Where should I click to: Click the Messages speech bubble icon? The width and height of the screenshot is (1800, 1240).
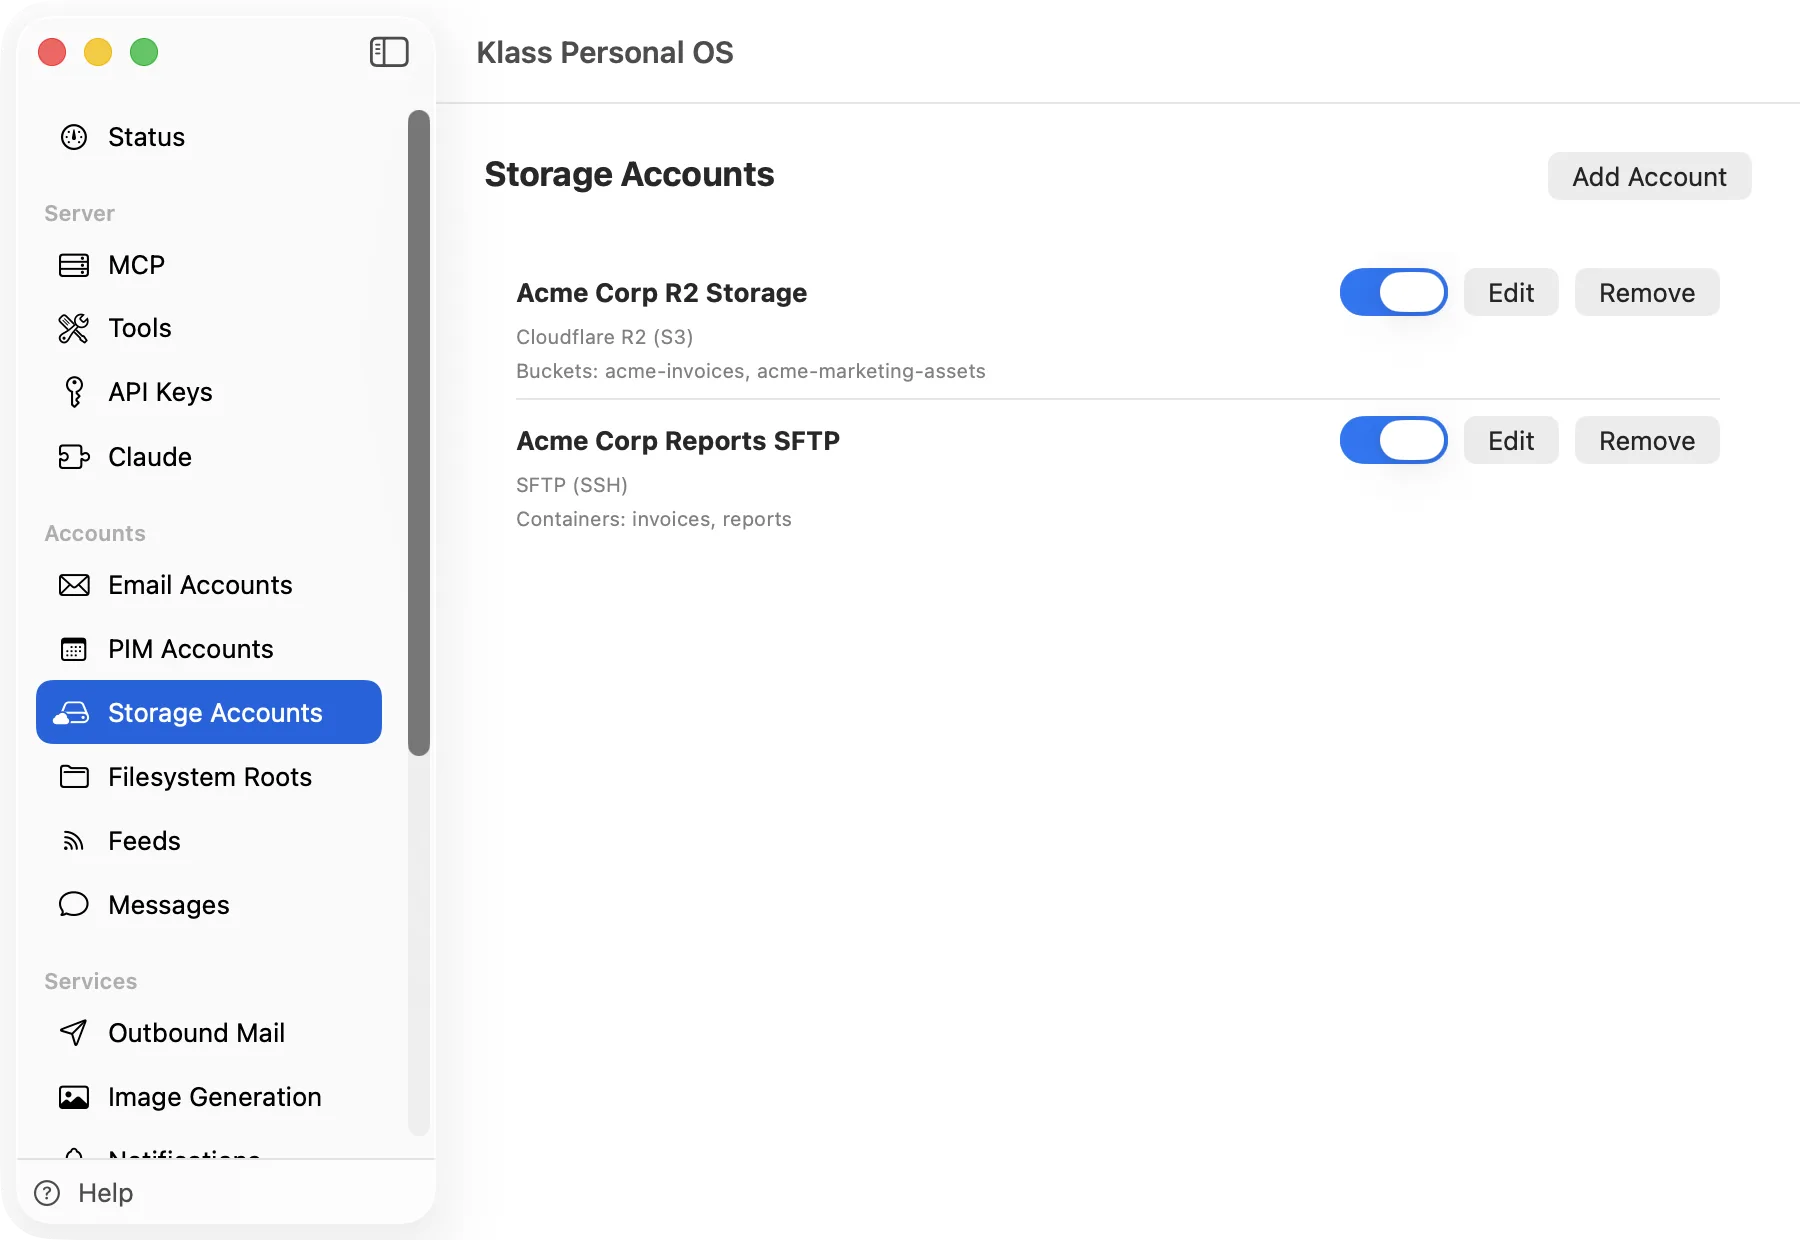(74, 905)
